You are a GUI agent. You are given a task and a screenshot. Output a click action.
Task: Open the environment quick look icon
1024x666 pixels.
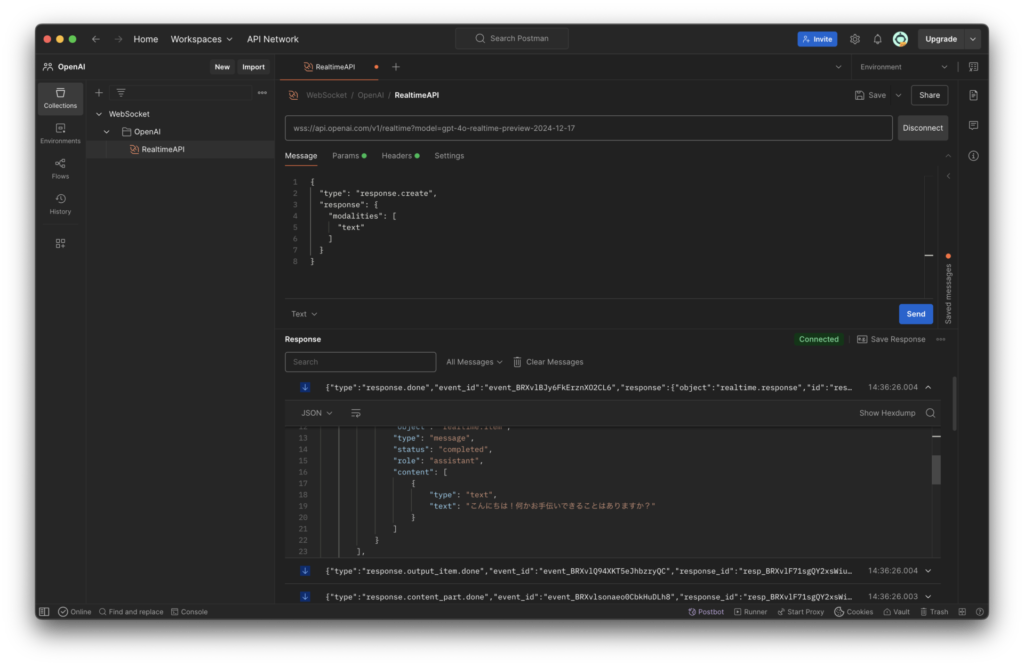[973, 67]
